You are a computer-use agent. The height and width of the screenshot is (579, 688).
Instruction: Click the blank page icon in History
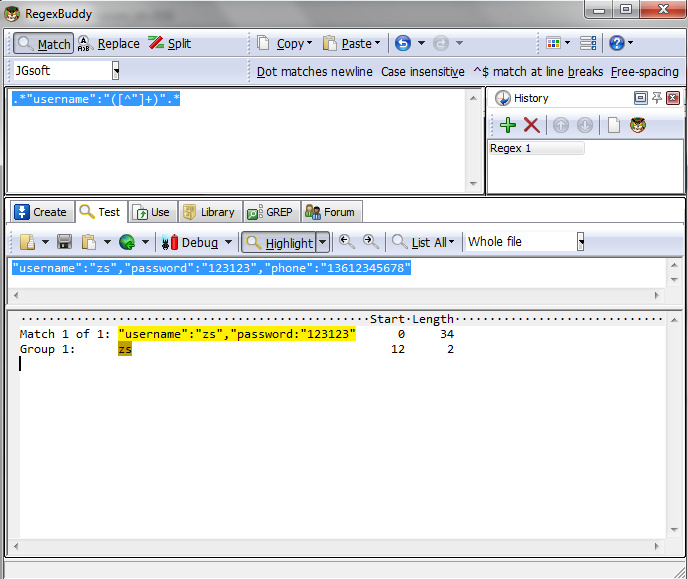click(x=614, y=125)
